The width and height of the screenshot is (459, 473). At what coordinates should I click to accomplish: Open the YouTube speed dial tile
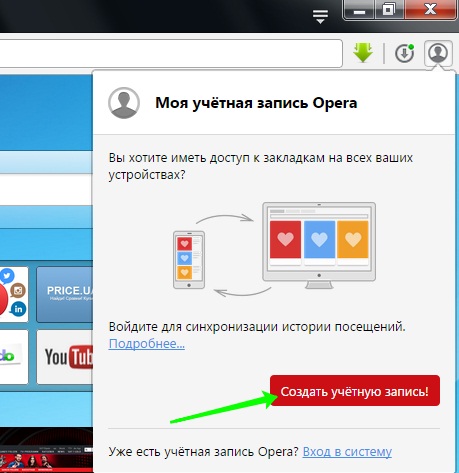[65, 357]
